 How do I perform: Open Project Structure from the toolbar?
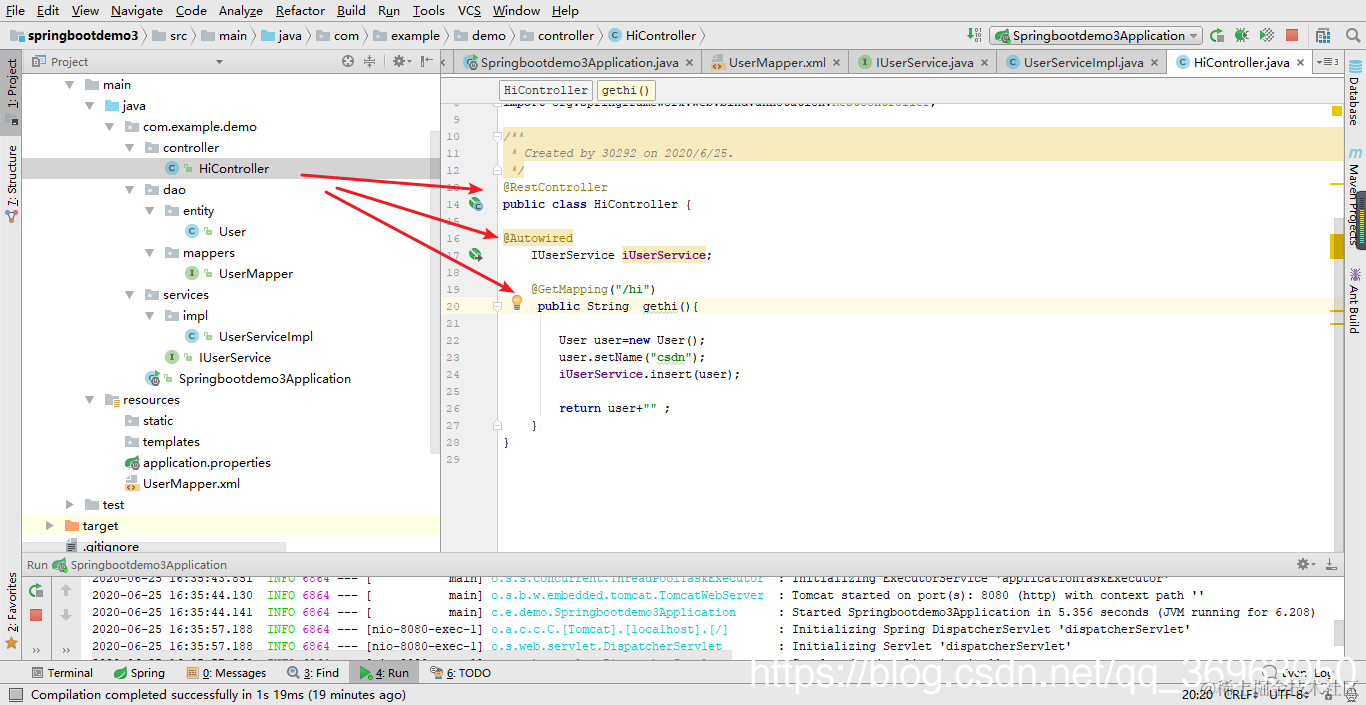[1321, 35]
